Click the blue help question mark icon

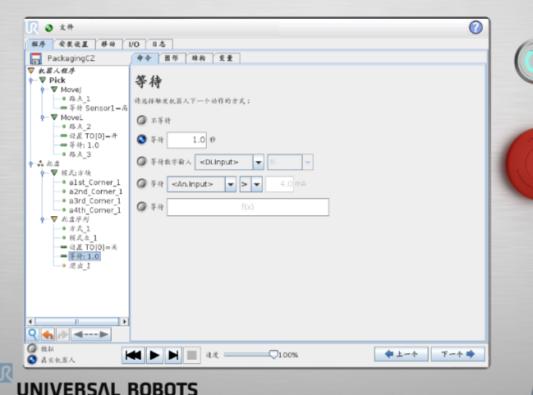(x=476, y=27)
